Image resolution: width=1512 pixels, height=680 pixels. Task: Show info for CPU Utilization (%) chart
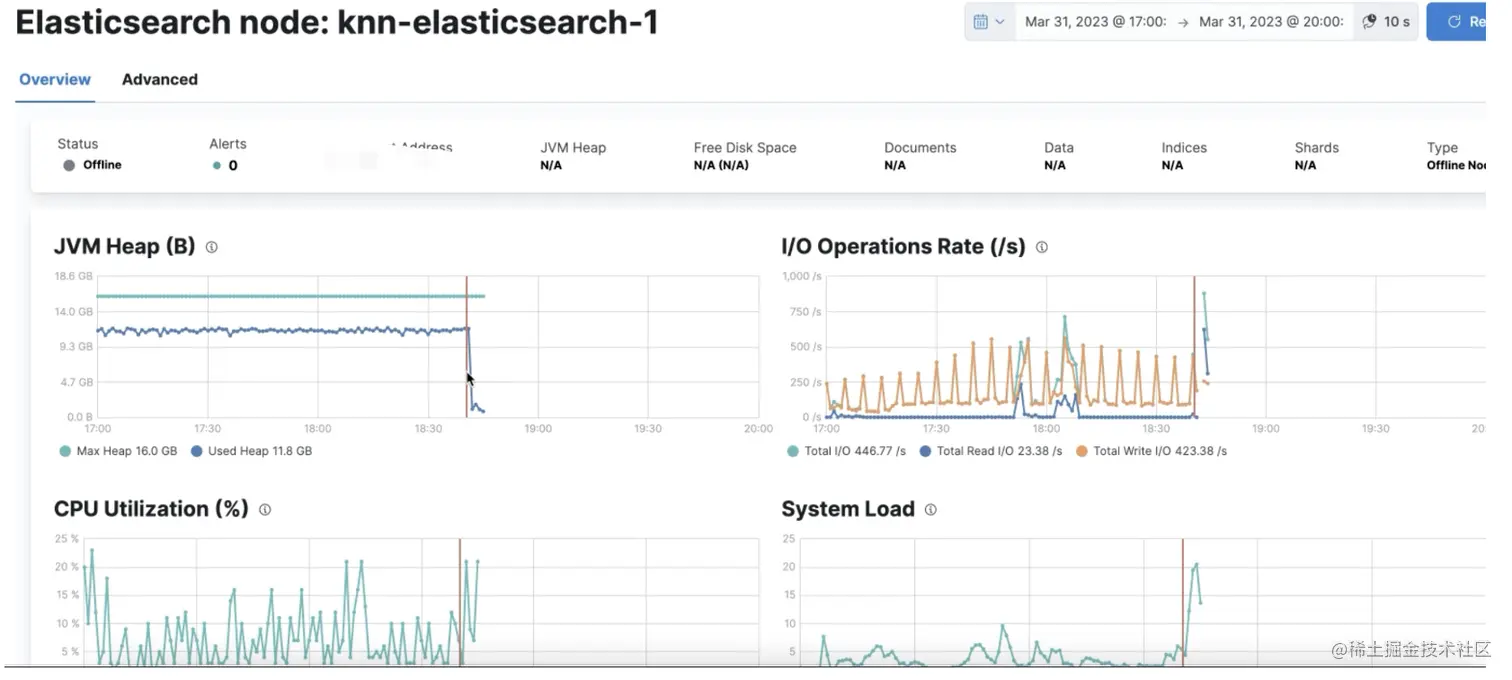click(264, 509)
